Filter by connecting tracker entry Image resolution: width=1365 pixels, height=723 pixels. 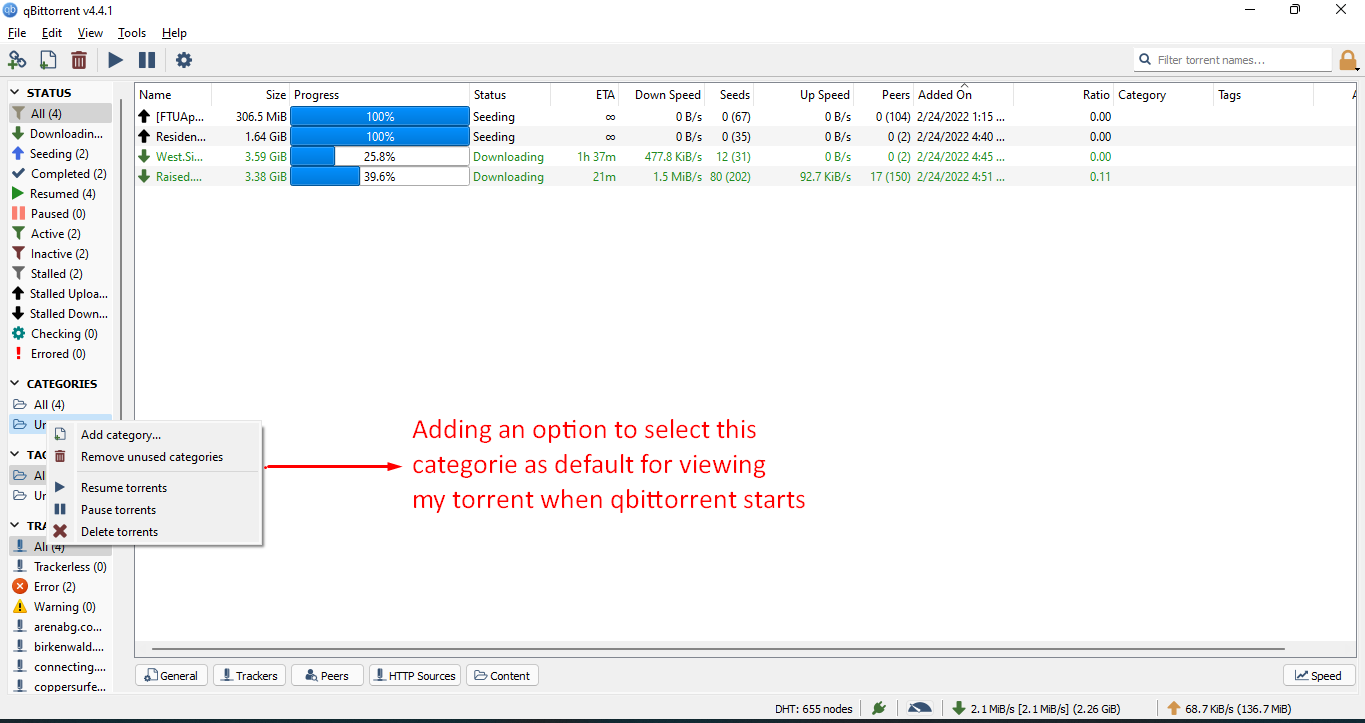(x=60, y=667)
